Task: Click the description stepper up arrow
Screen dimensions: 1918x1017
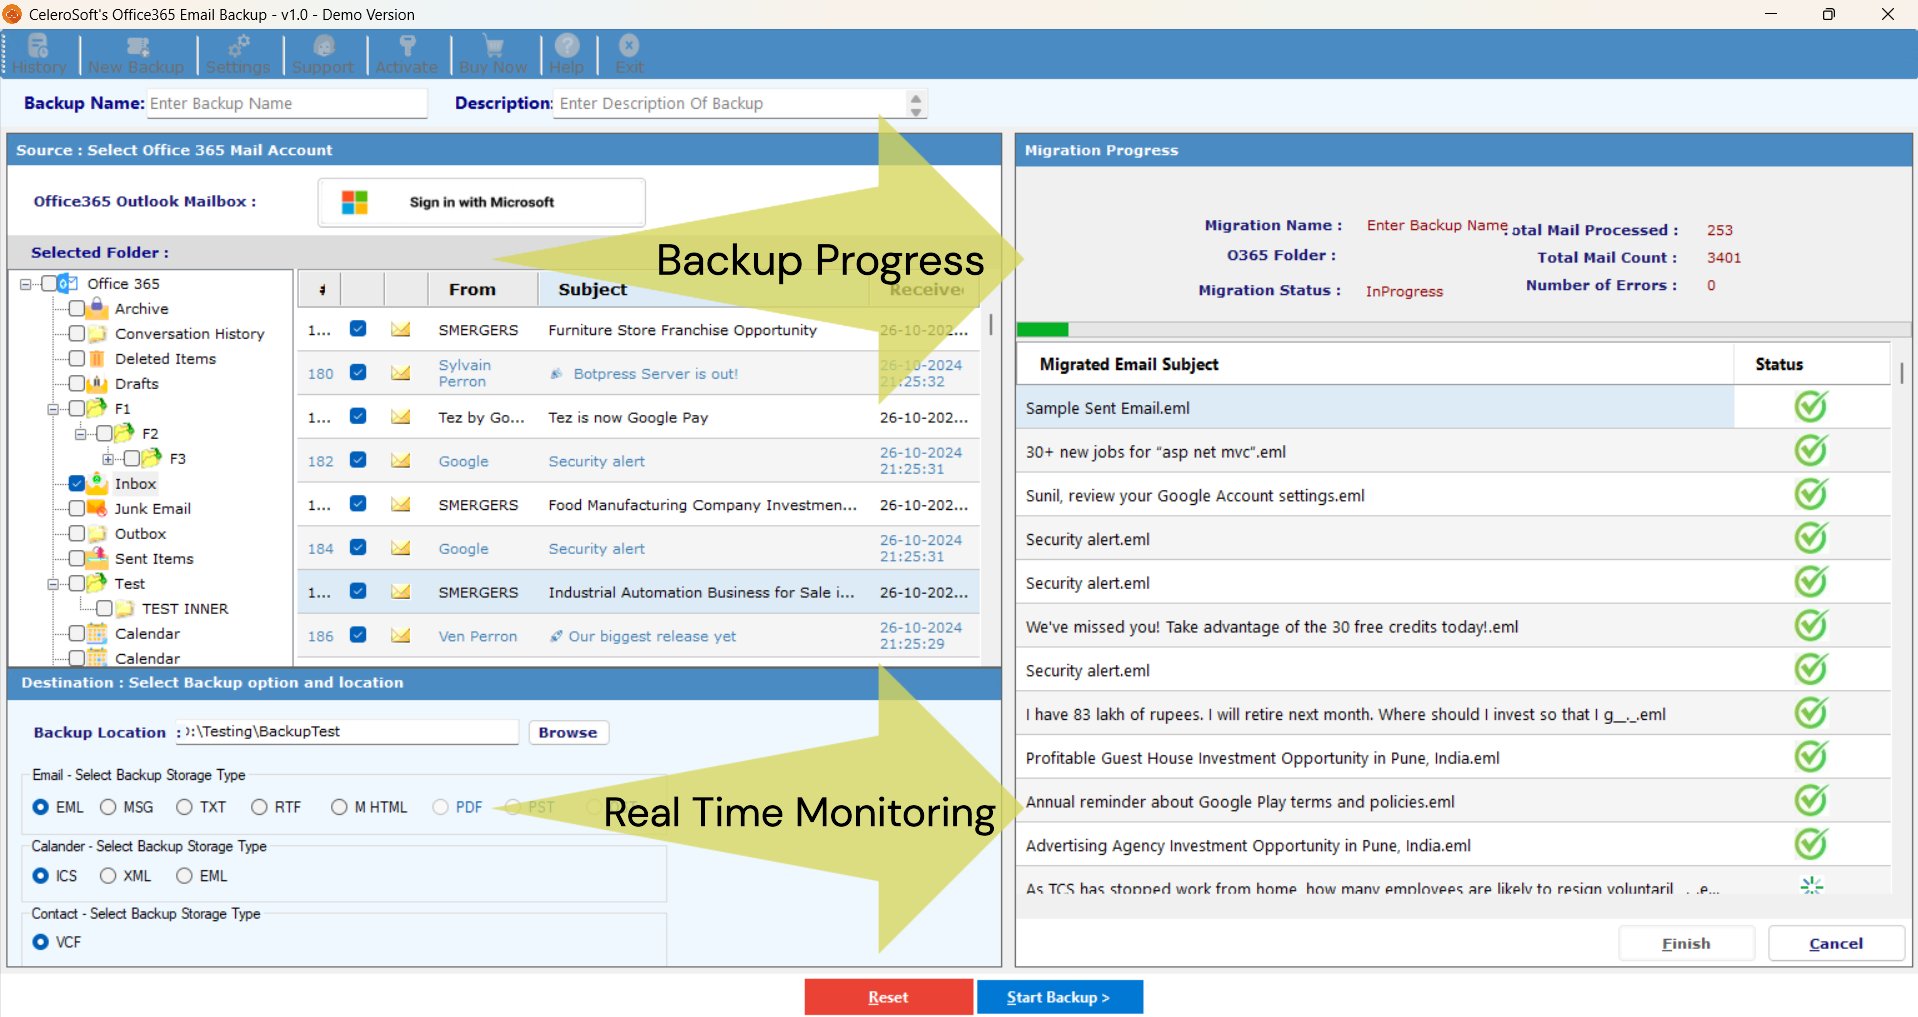Action: (x=915, y=97)
